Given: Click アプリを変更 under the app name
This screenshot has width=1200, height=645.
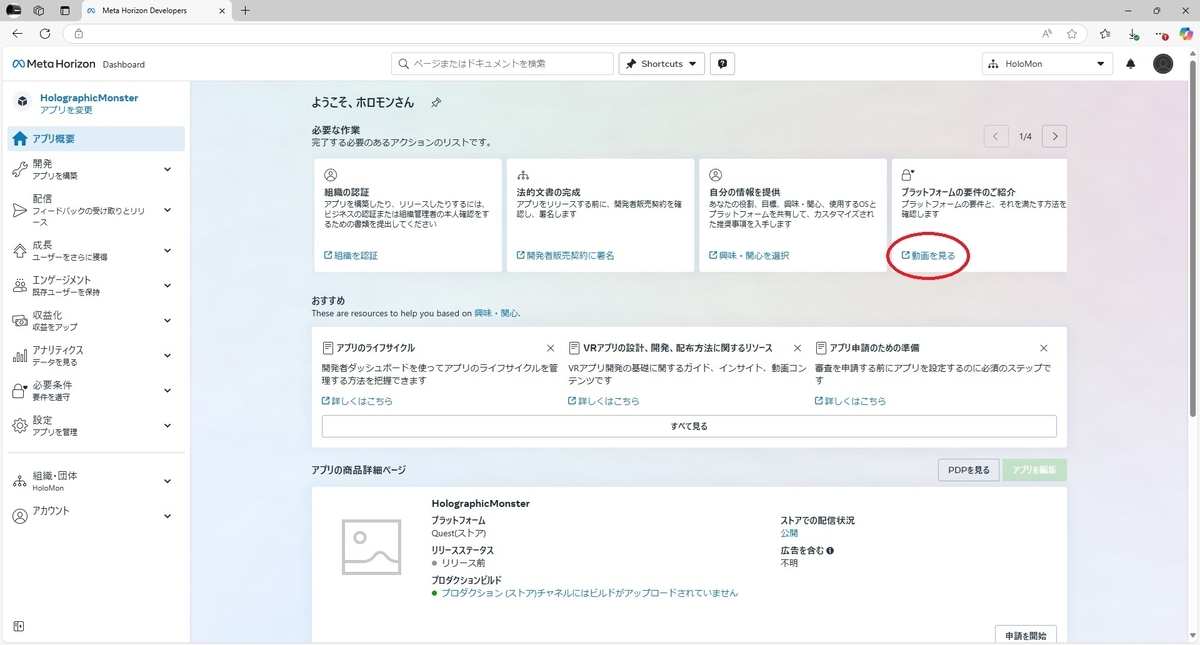Looking at the screenshot, I should [x=66, y=110].
